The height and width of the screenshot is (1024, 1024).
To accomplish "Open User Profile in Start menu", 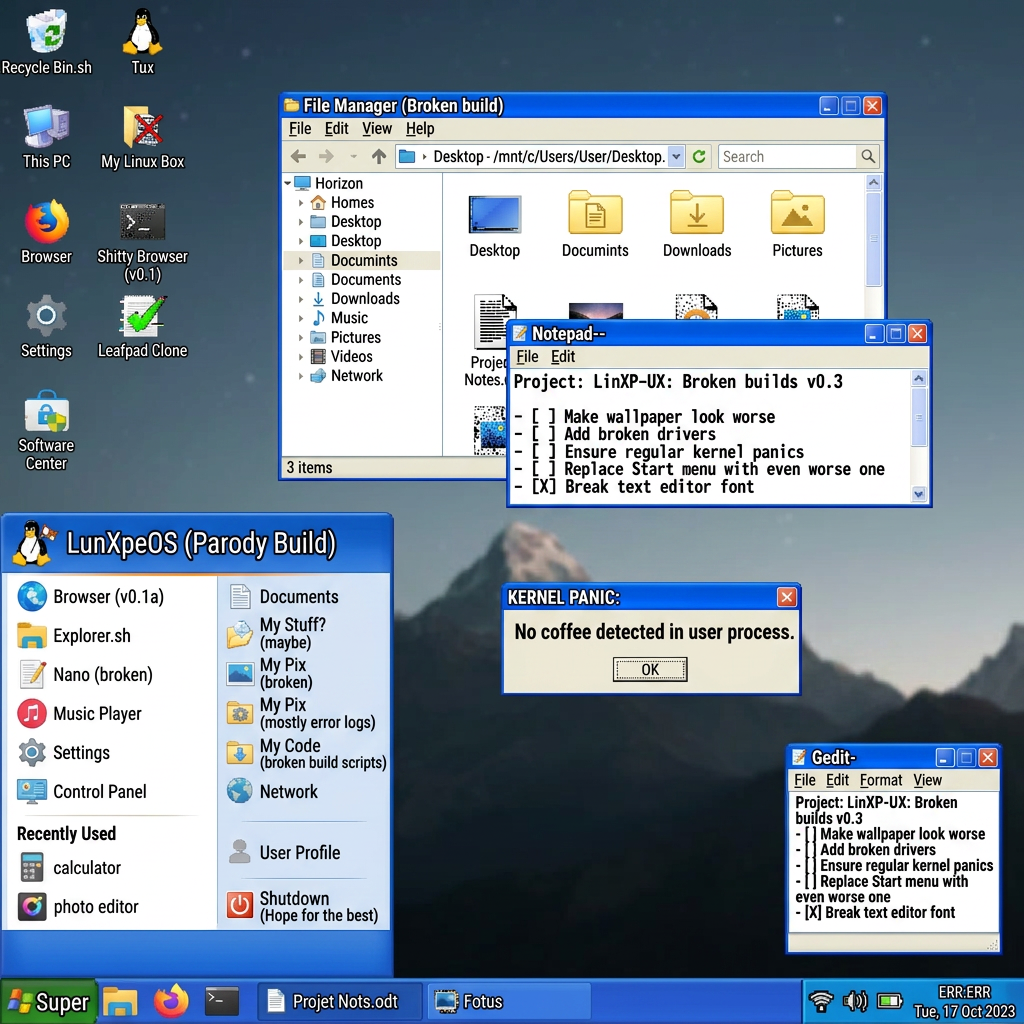I will (285, 852).
